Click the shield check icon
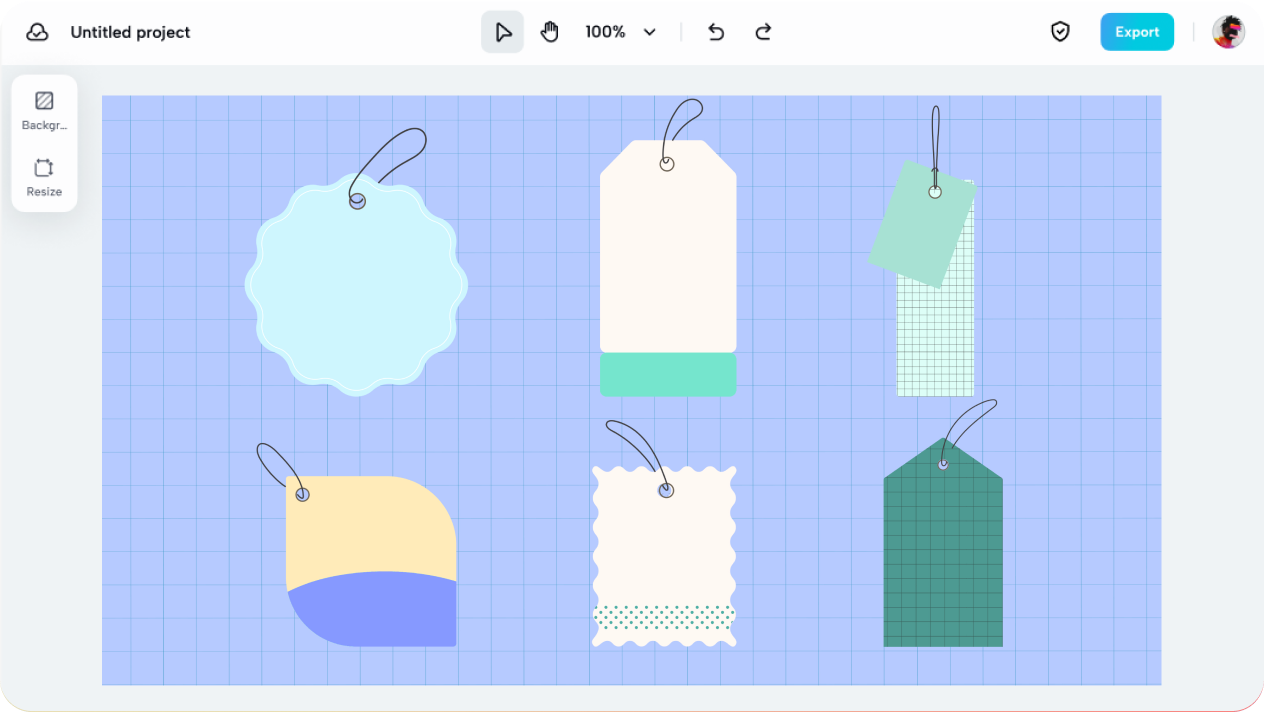1264x712 pixels. (x=1060, y=32)
